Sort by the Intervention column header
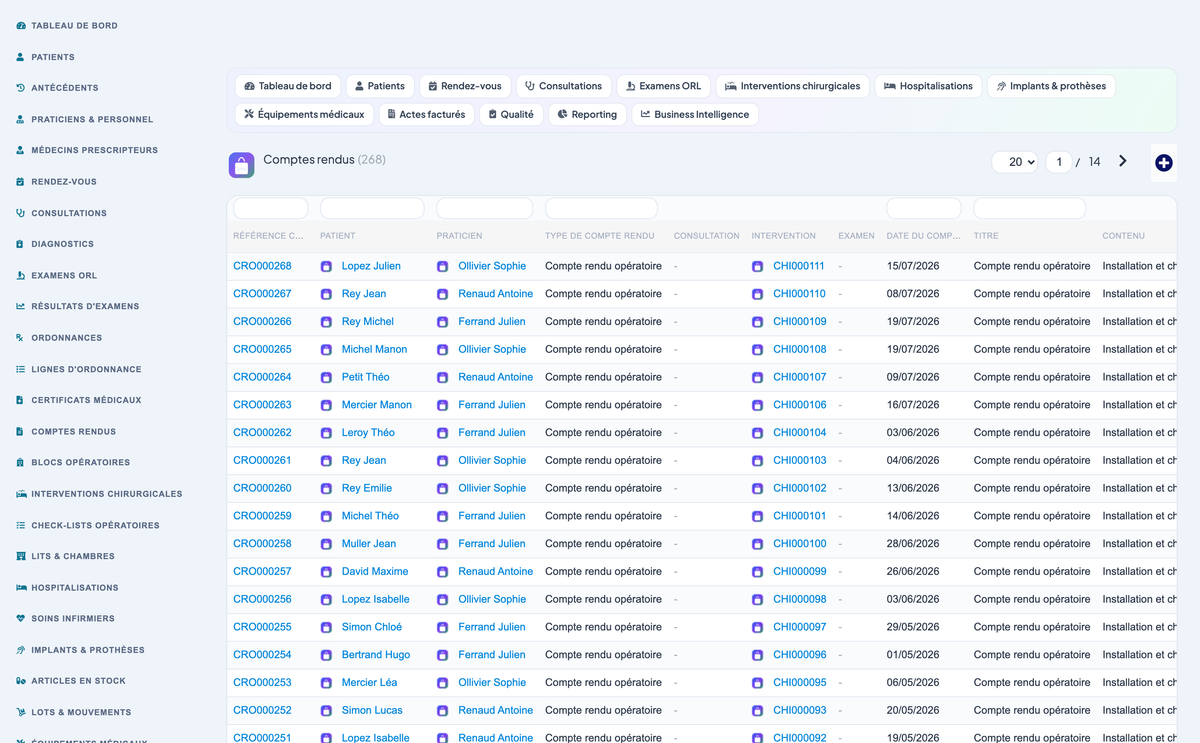 click(x=783, y=236)
